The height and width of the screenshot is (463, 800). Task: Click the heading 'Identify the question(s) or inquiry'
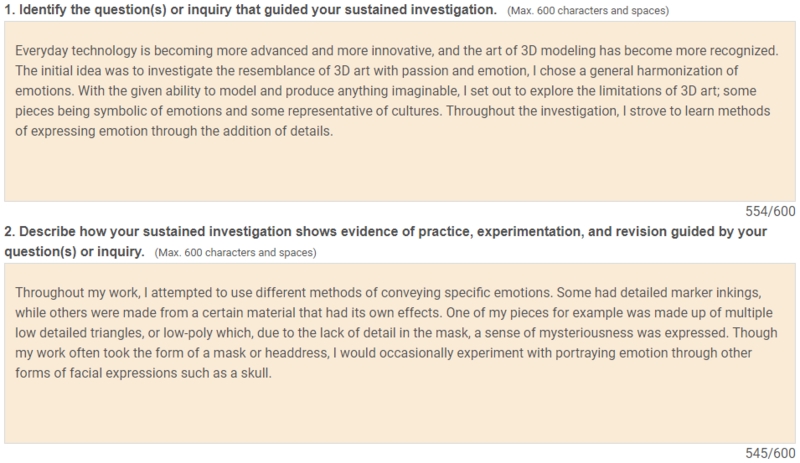[251, 10]
